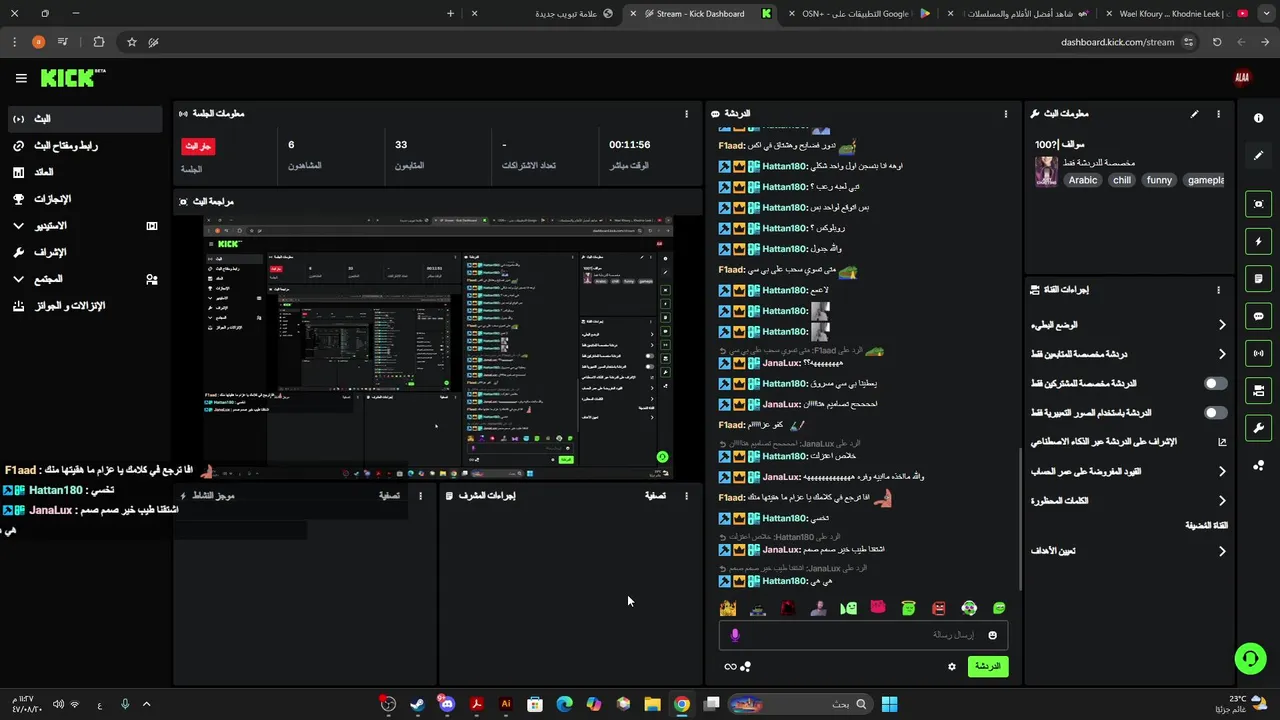
Task: Open الإشراف in sidebar
Action: coord(85,252)
